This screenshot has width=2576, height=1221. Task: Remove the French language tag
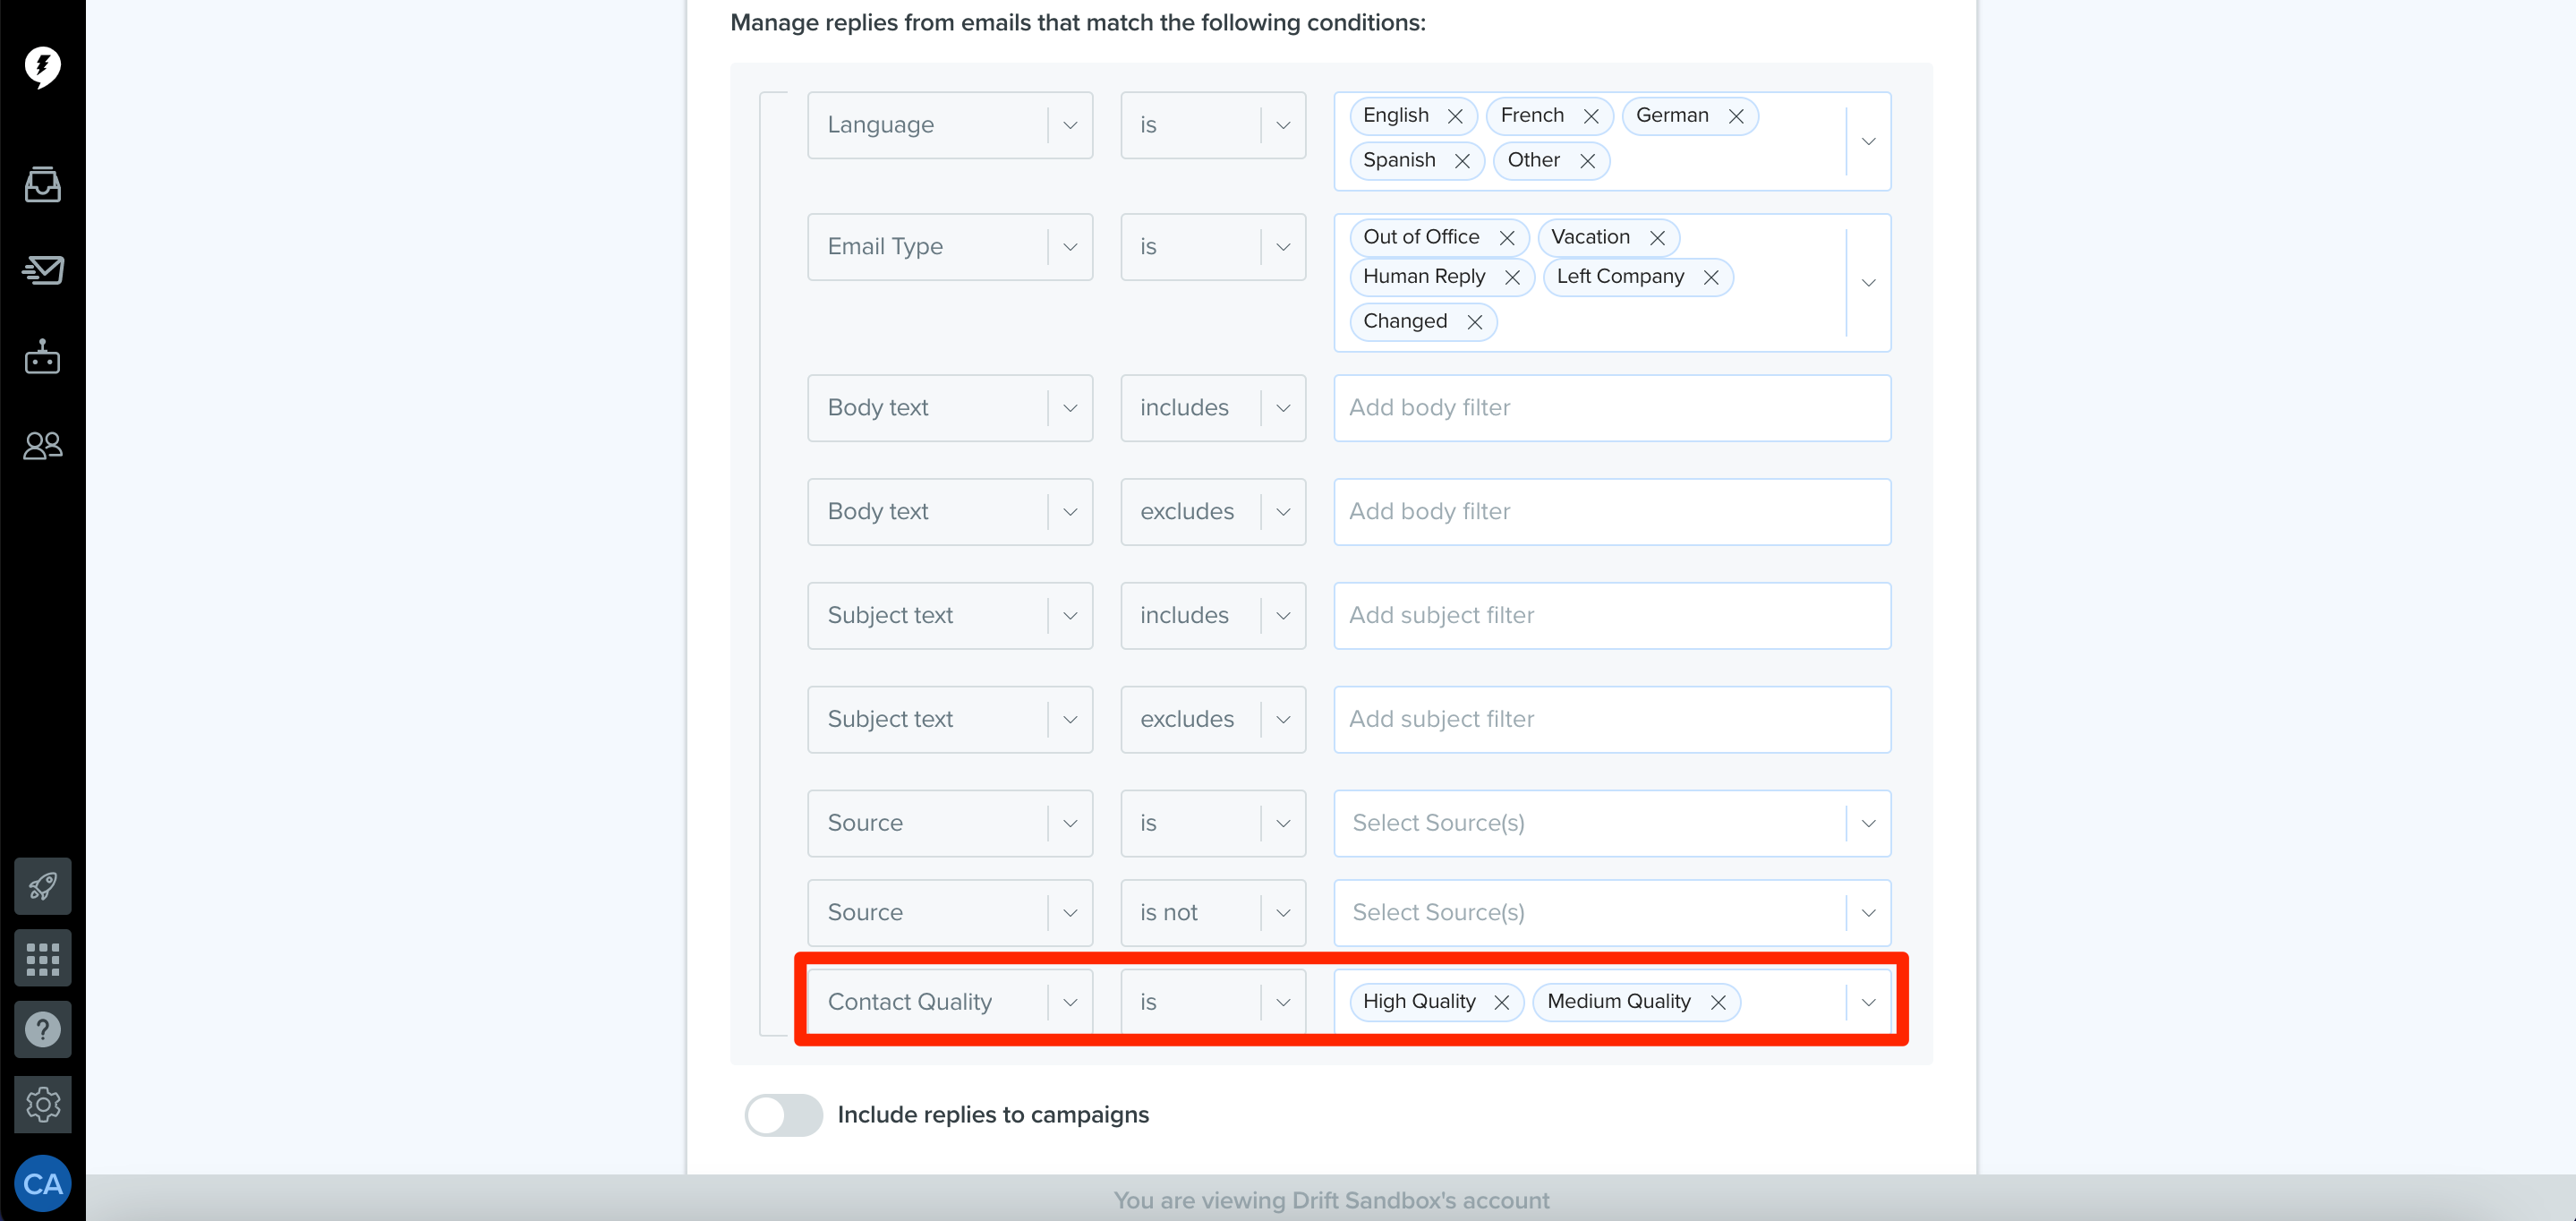[1591, 116]
